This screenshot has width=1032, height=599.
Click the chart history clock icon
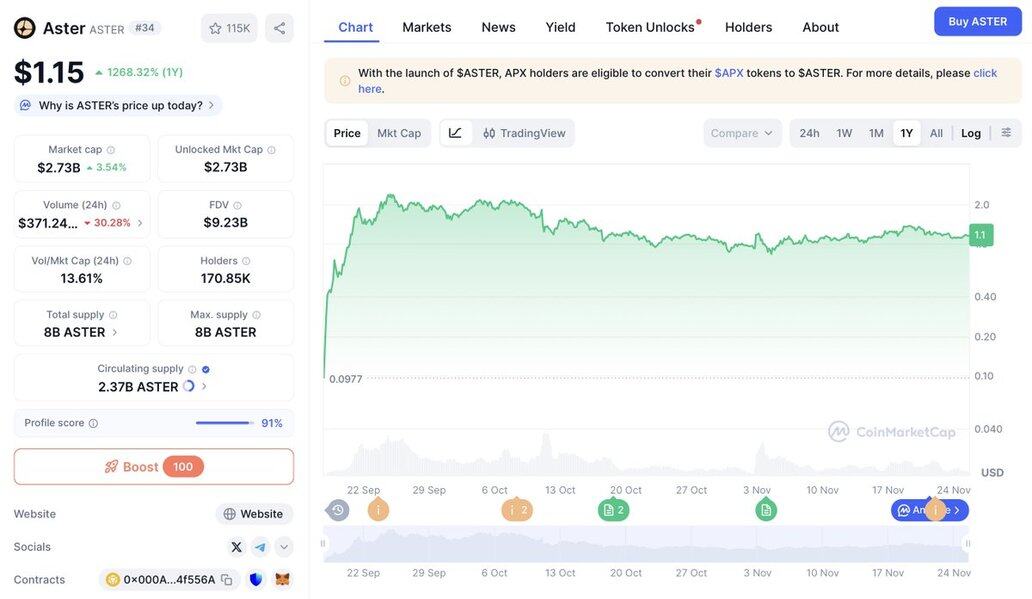(338, 510)
